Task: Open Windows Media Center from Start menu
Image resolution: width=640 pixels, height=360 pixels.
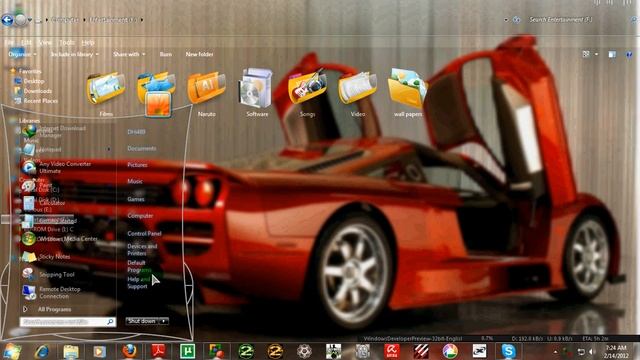Action: (x=59, y=239)
